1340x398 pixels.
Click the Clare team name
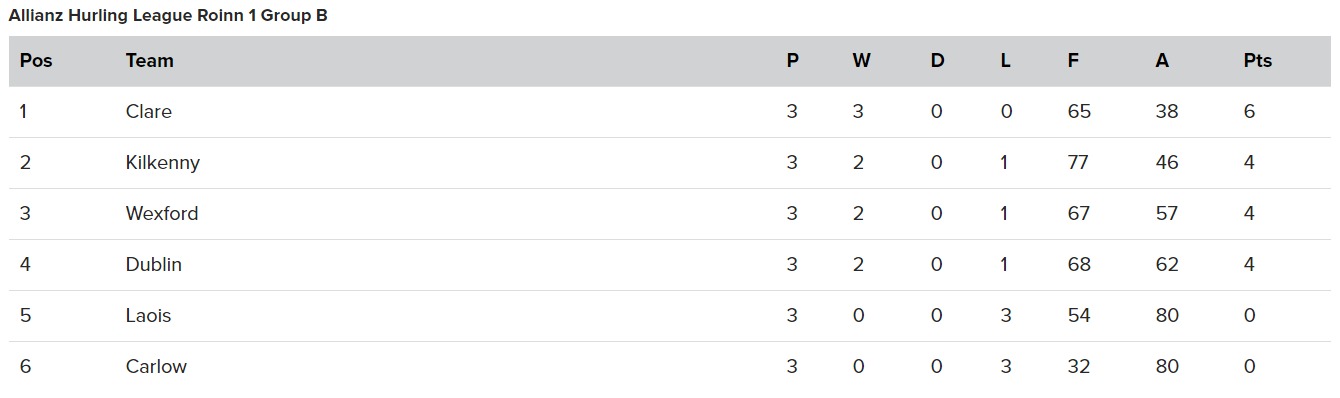(x=149, y=111)
